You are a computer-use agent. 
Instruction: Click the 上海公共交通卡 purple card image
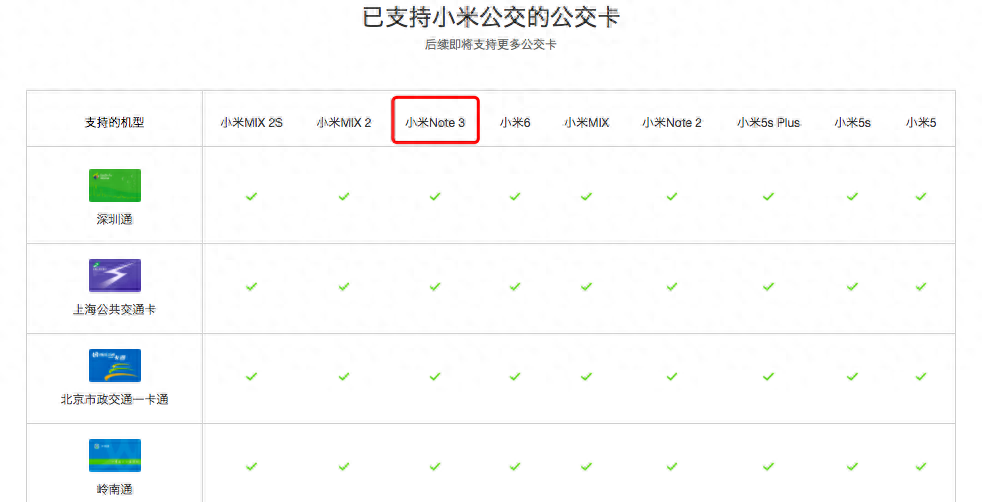click(x=115, y=275)
